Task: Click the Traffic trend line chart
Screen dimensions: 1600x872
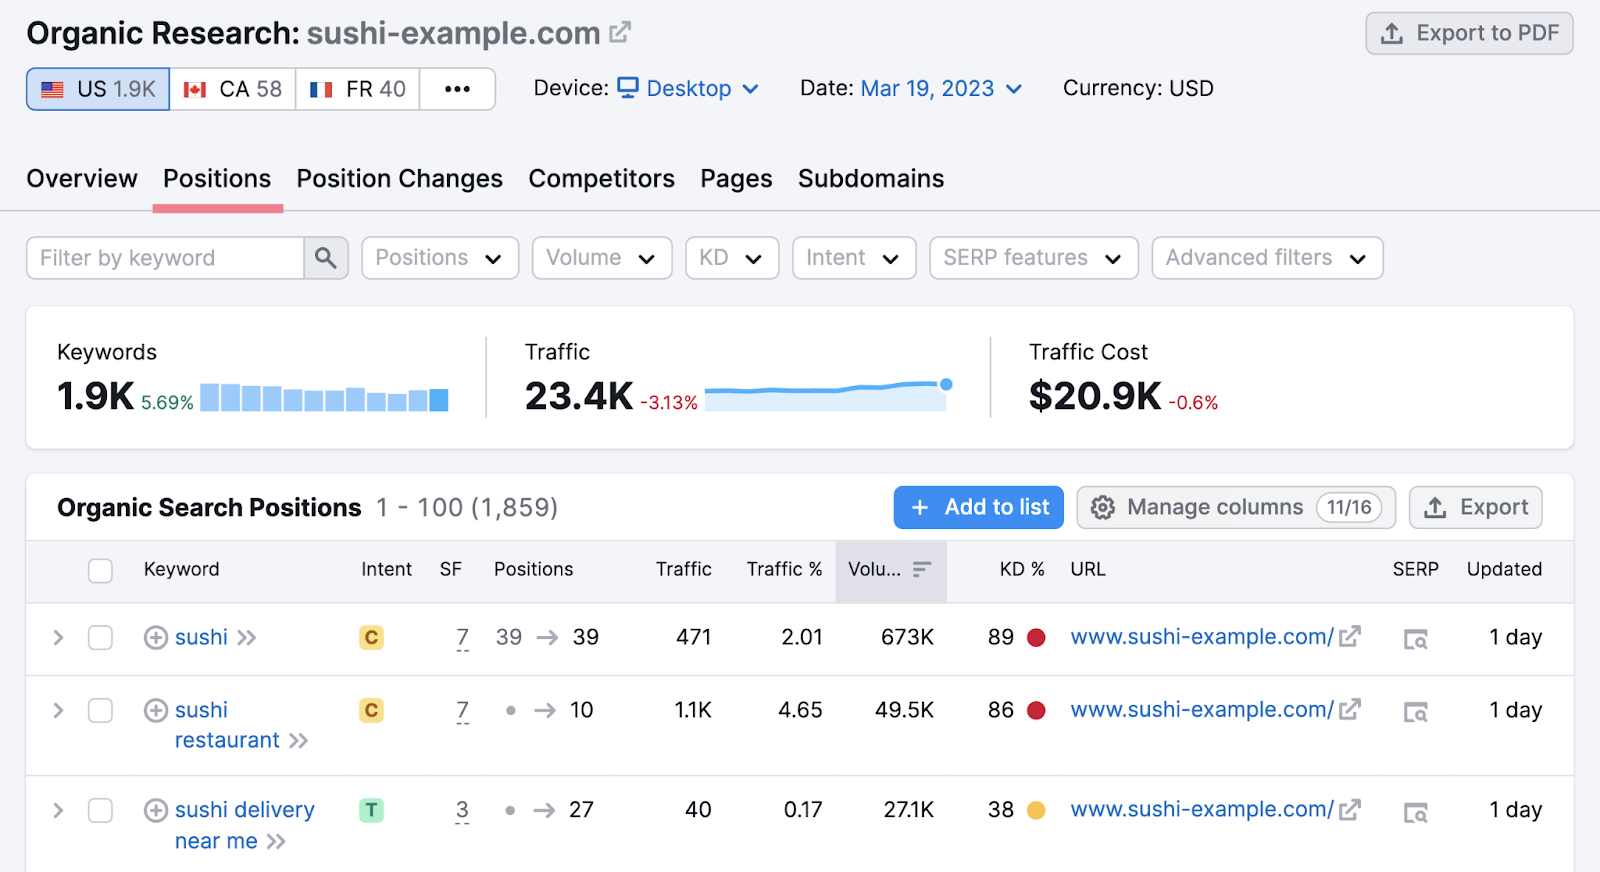Action: coord(827,395)
